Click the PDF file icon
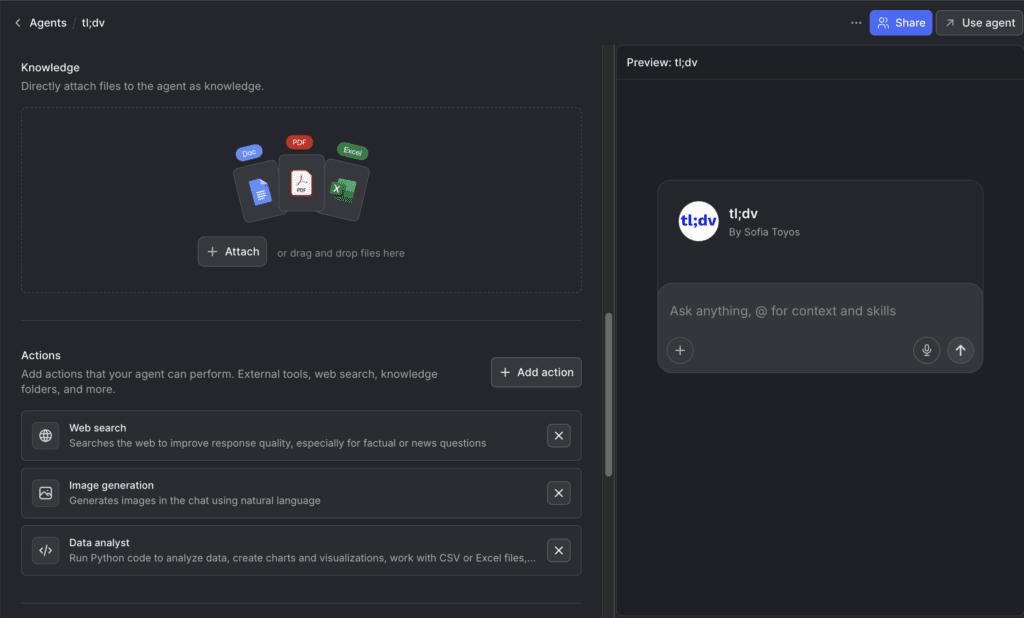 click(x=301, y=183)
